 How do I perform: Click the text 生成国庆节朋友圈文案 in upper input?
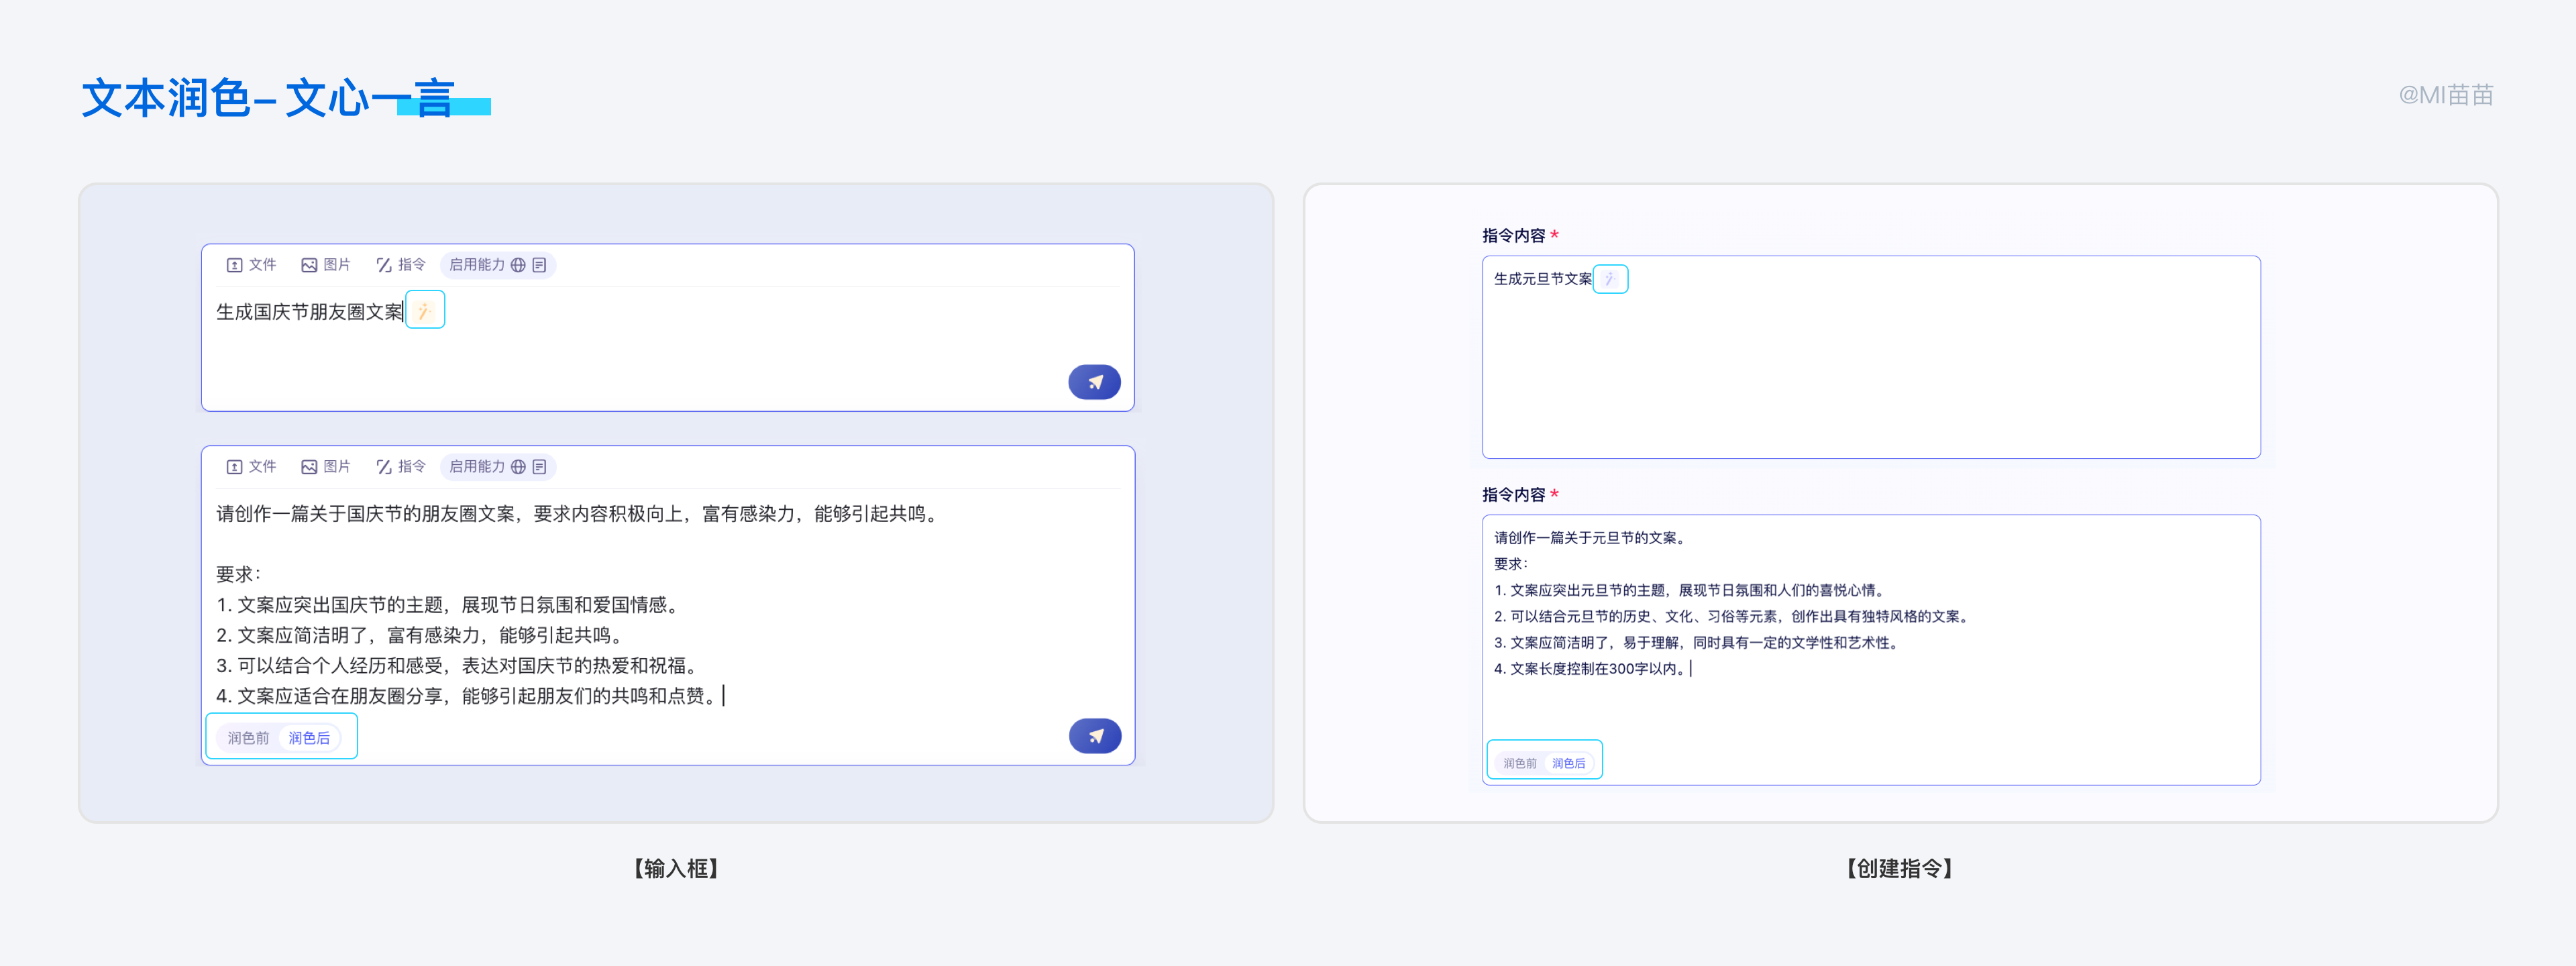pyautogui.click(x=309, y=312)
